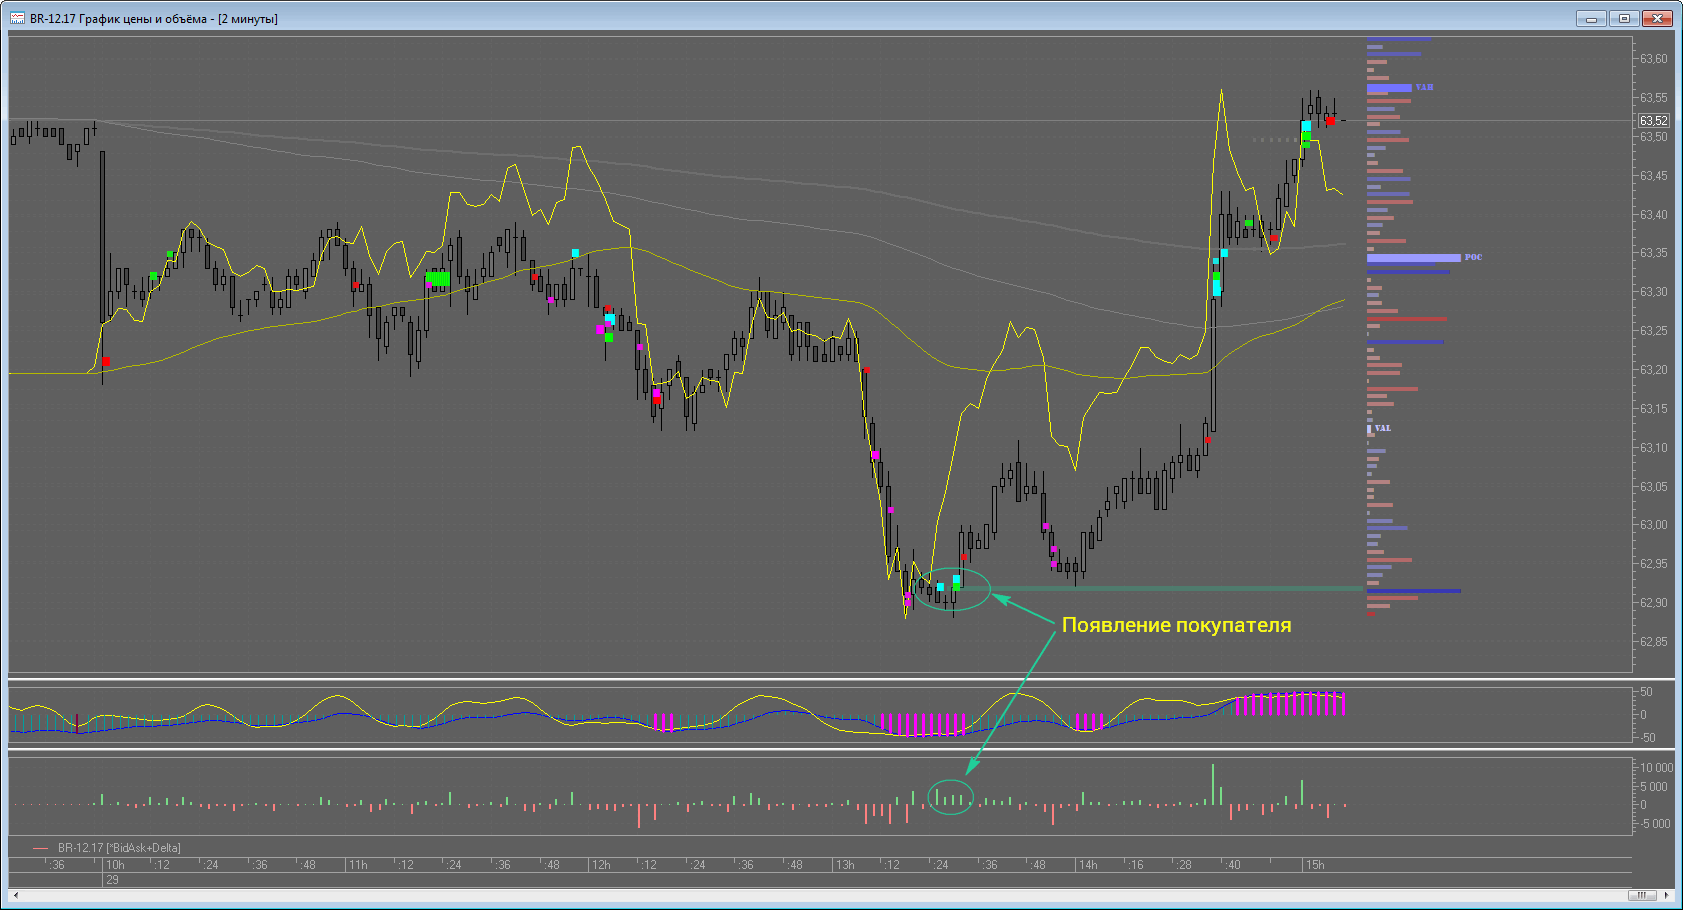Click the horizontal scrollbar left arrow

pos(16,894)
